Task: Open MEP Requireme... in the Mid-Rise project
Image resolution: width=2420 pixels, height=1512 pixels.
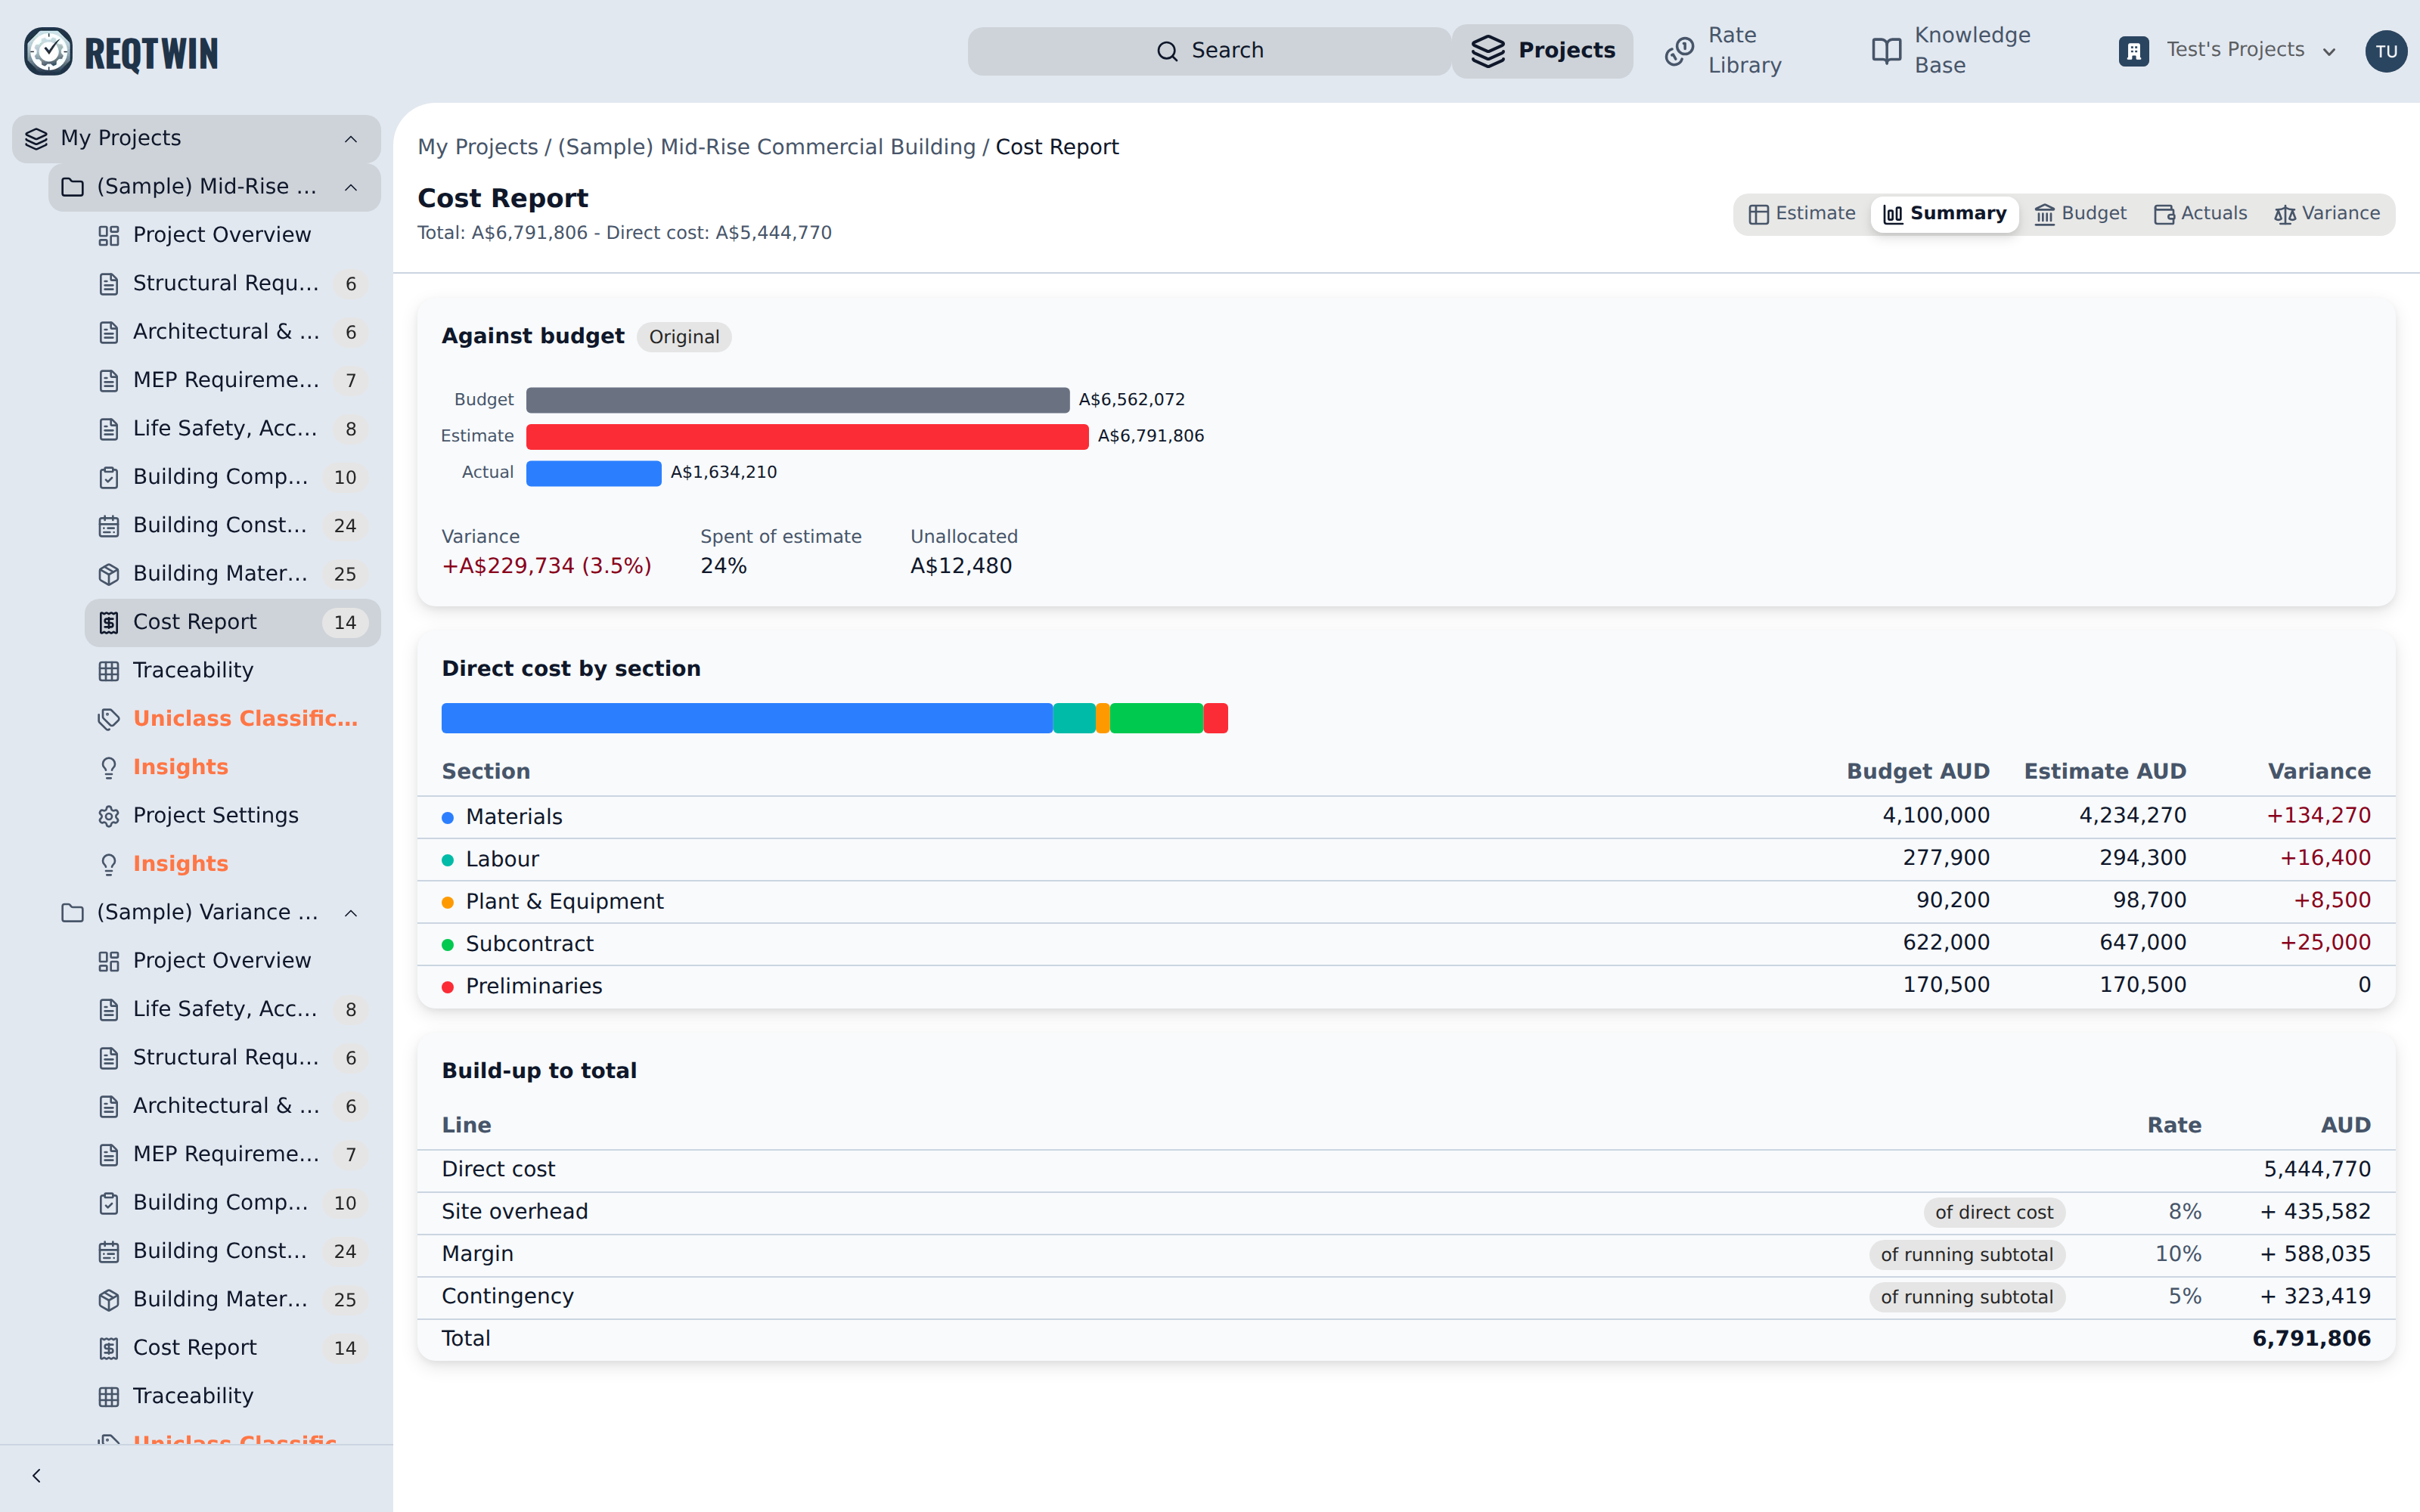Action: click(232, 380)
